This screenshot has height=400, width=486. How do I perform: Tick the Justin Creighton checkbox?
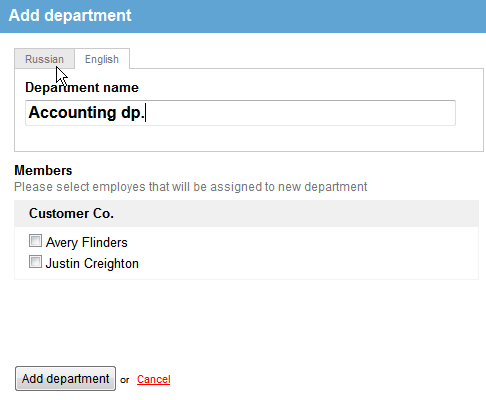click(35, 262)
